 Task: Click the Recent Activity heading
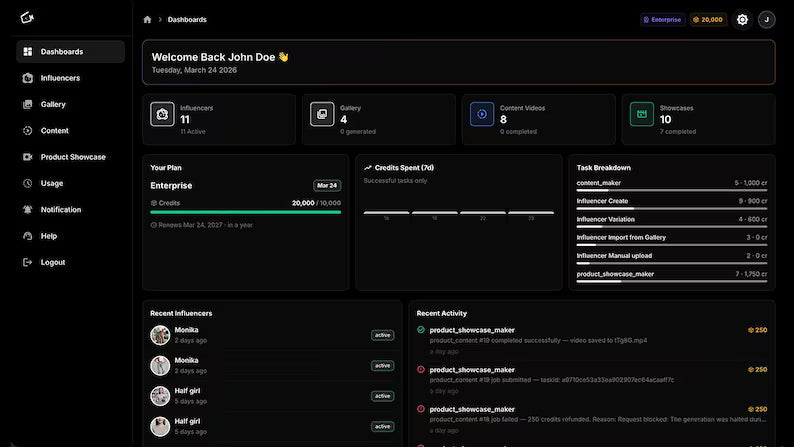[442, 313]
